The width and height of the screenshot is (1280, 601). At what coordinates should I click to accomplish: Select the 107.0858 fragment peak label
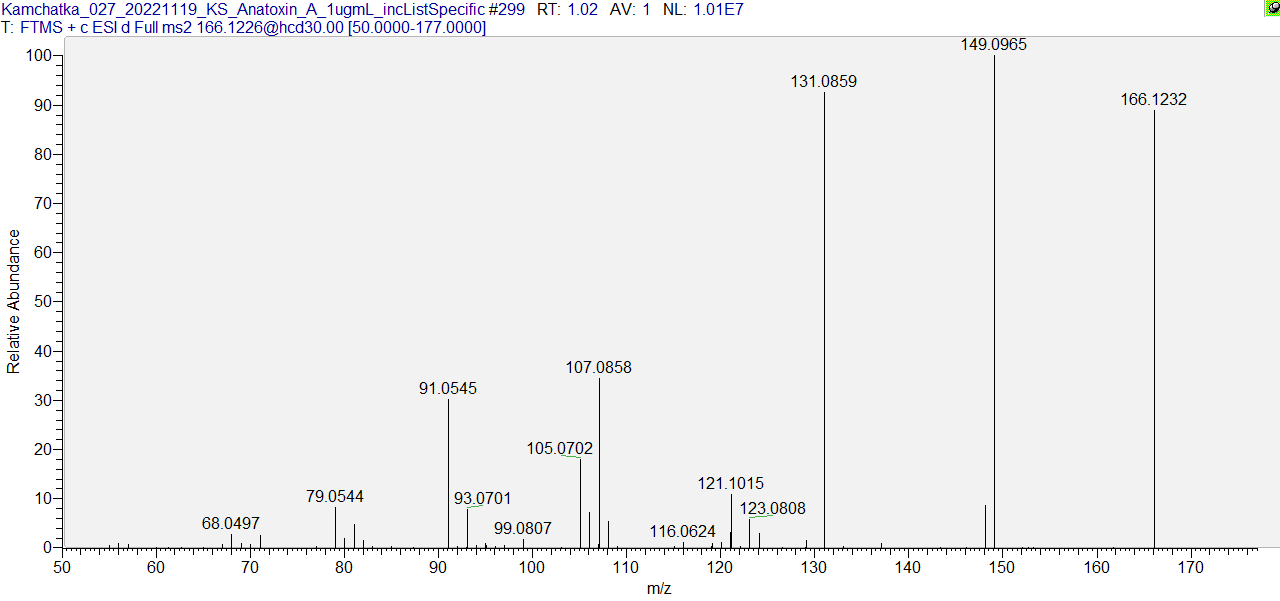[598, 368]
